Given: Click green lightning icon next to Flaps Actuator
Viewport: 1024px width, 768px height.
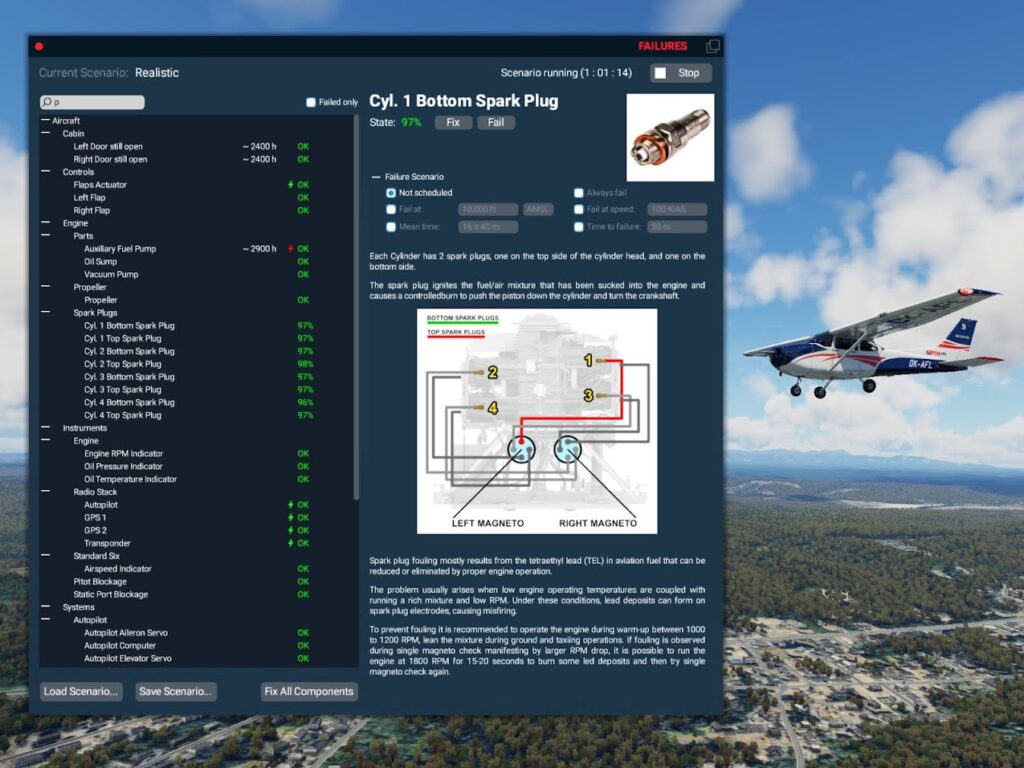Looking at the screenshot, I should pyautogui.click(x=291, y=185).
